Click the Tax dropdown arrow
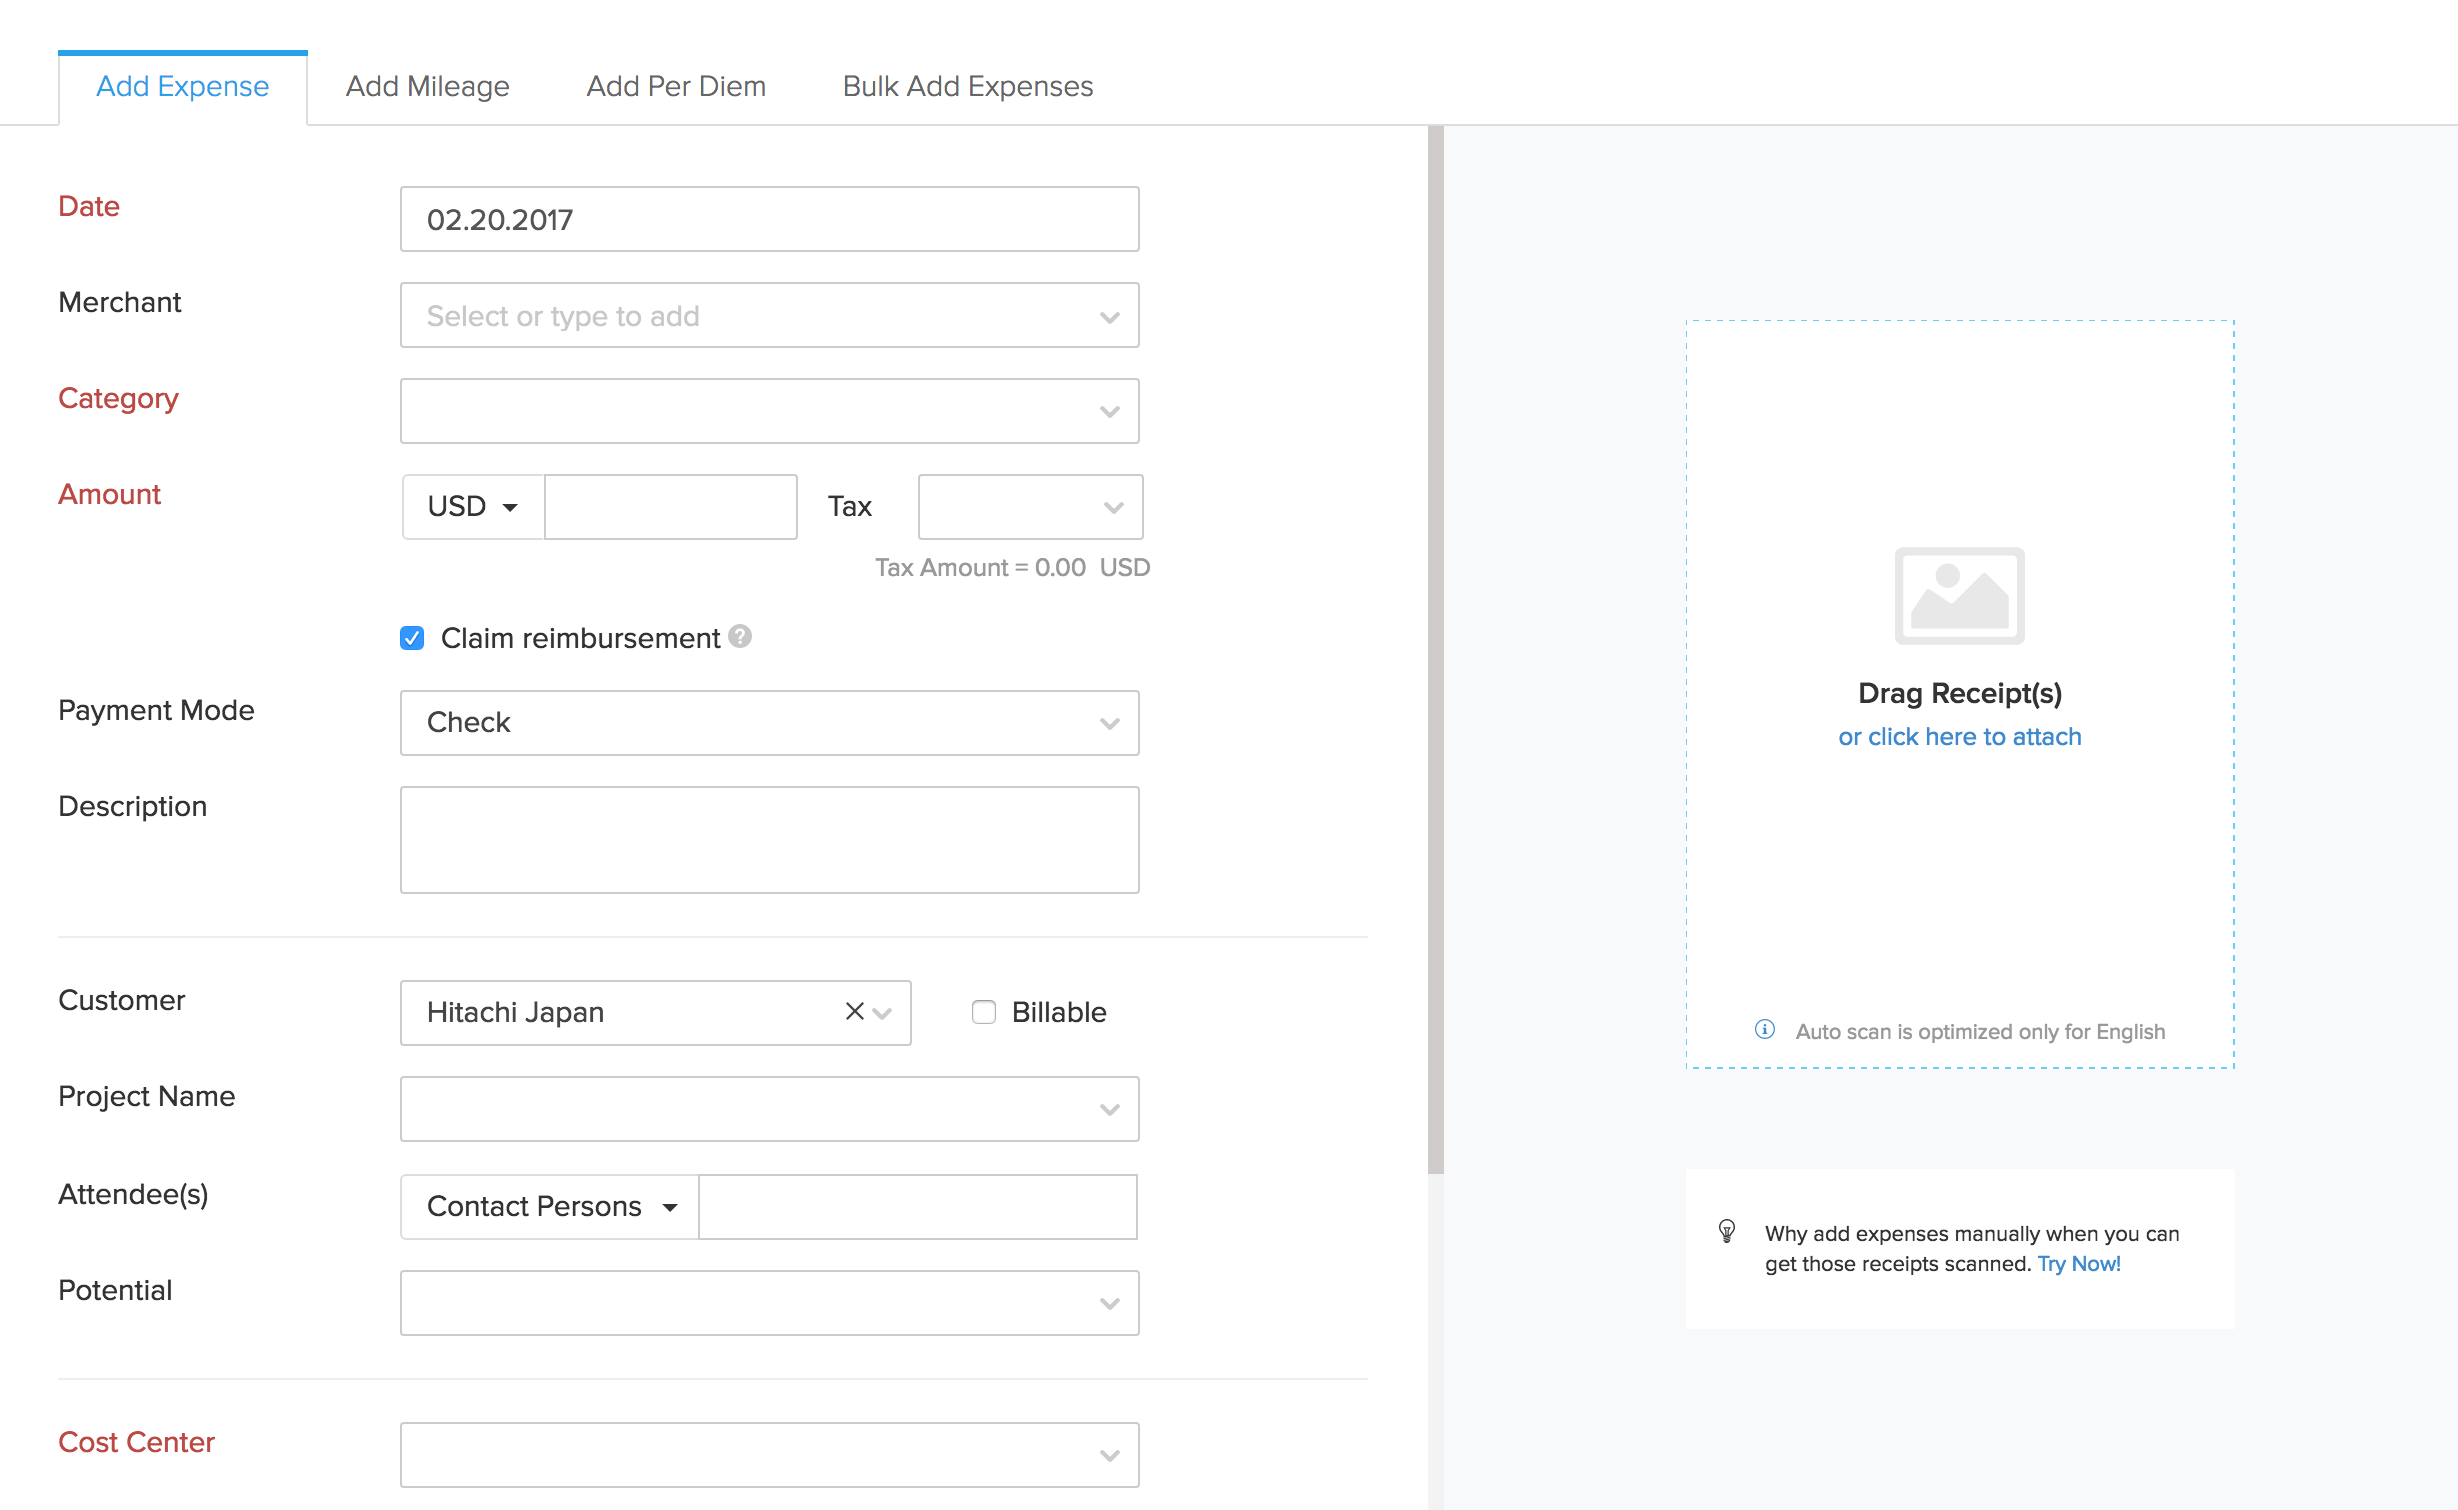 1113,507
